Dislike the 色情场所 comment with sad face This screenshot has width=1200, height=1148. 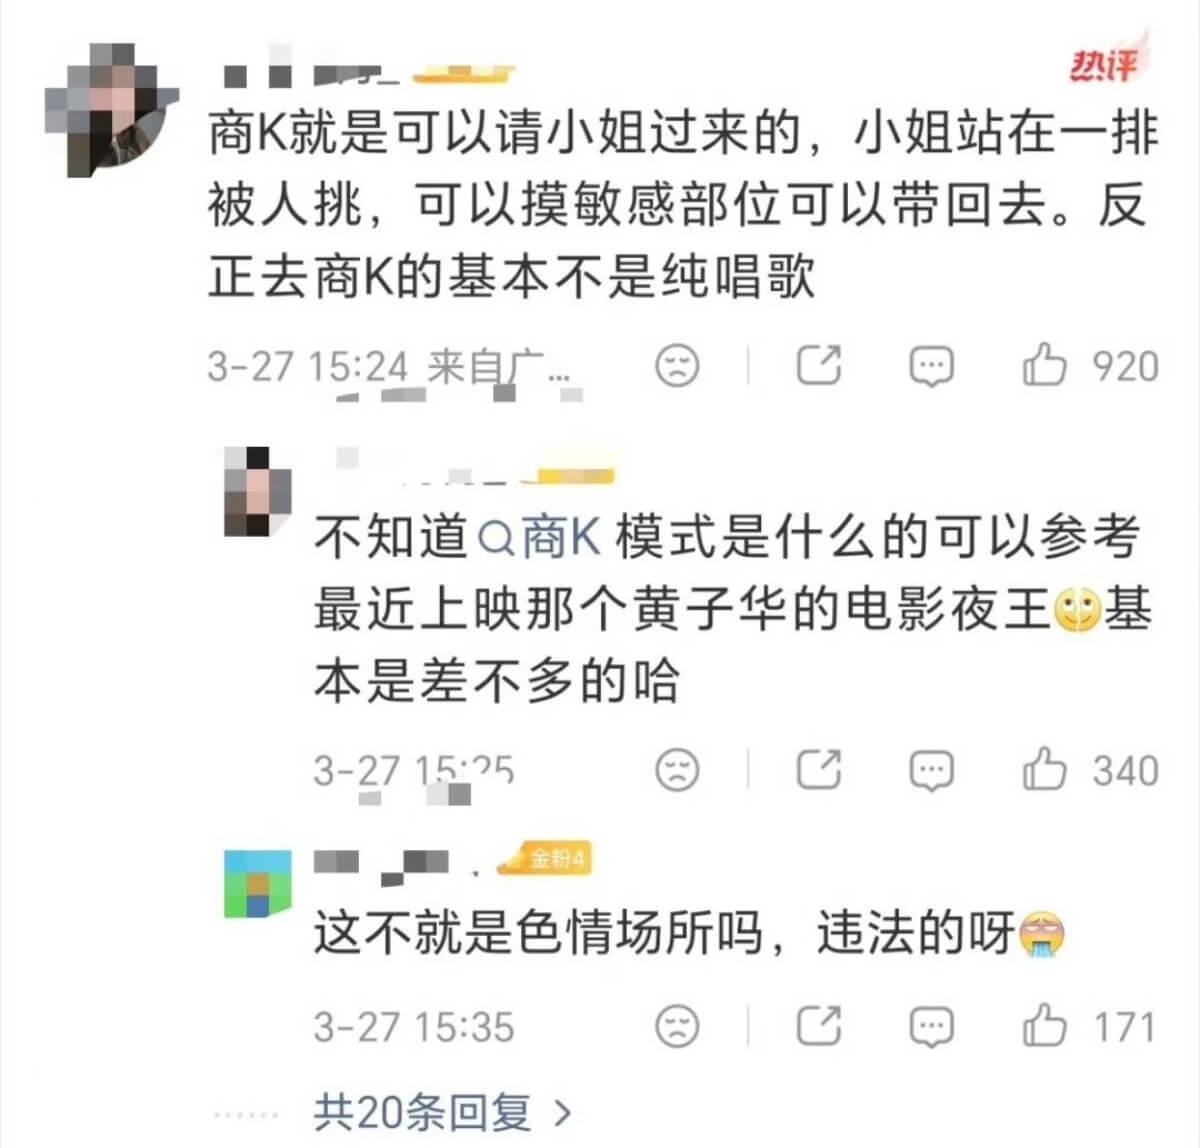click(x=677, y=1026)
